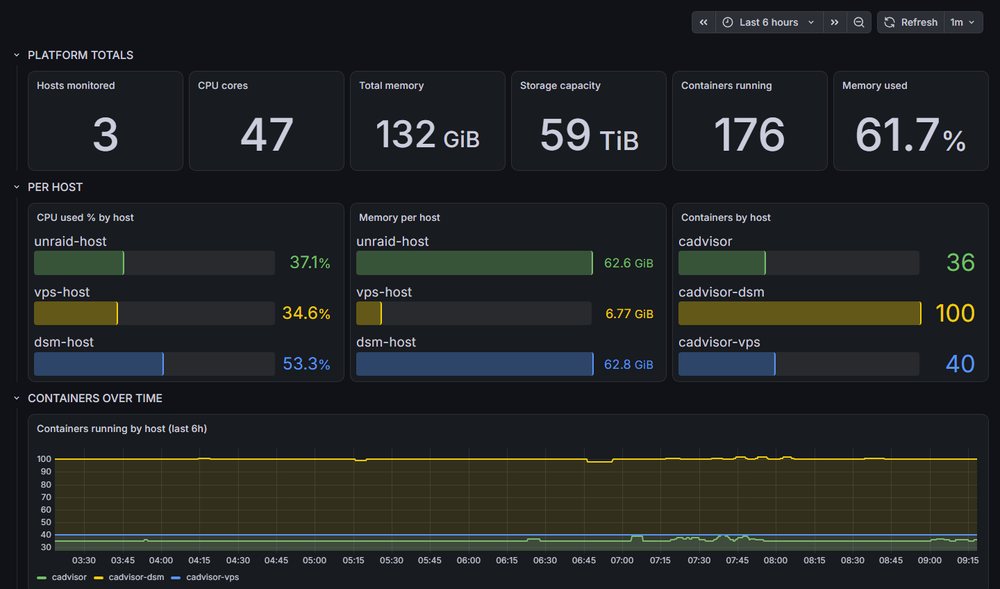Shift time range backward with double-left arrows
The height and width of the screenshot is (589, 1000).
(703, 22)
